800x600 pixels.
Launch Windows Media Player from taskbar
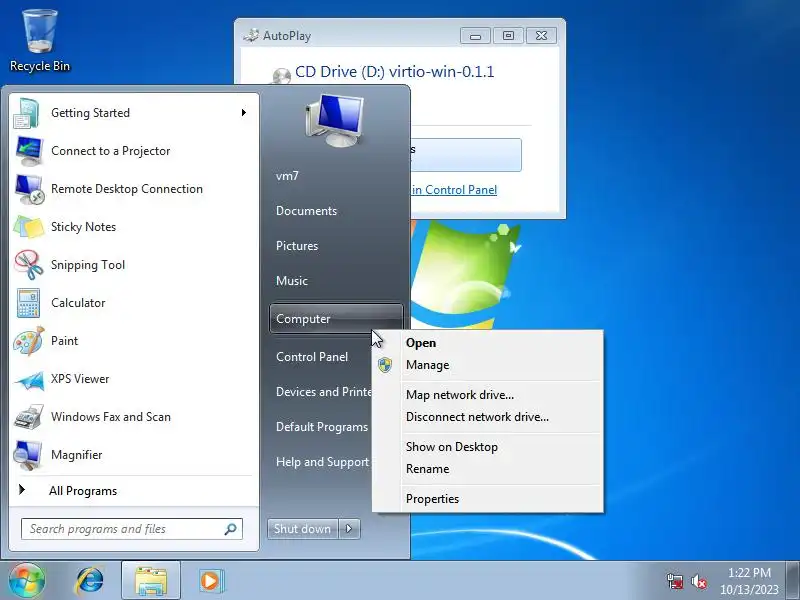[211, 581]
